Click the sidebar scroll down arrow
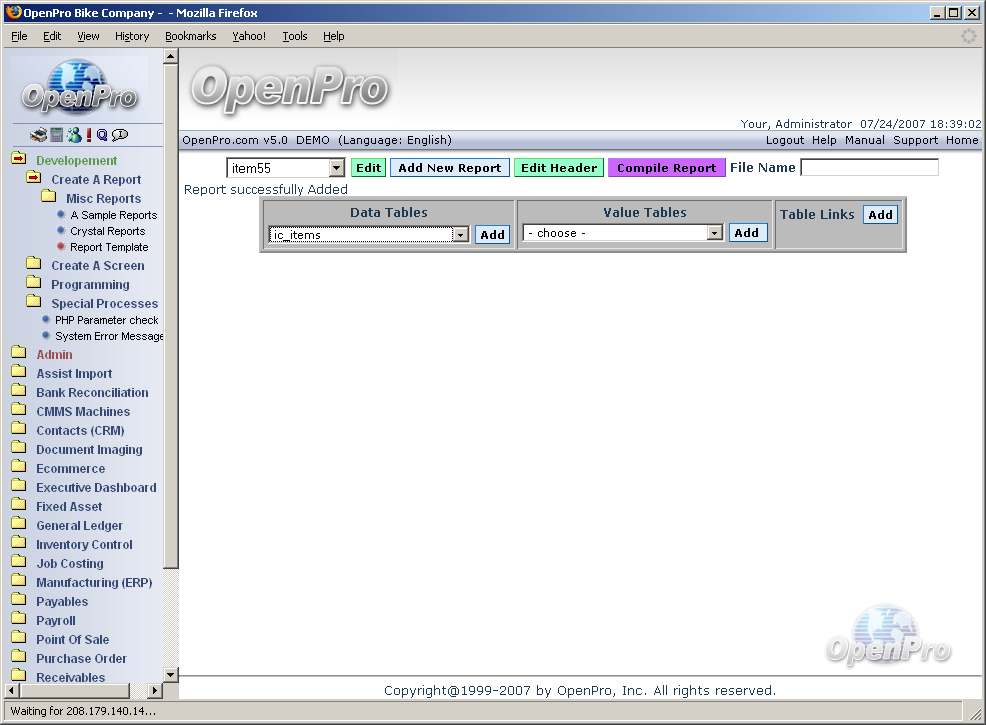 (x=170, y=675)
